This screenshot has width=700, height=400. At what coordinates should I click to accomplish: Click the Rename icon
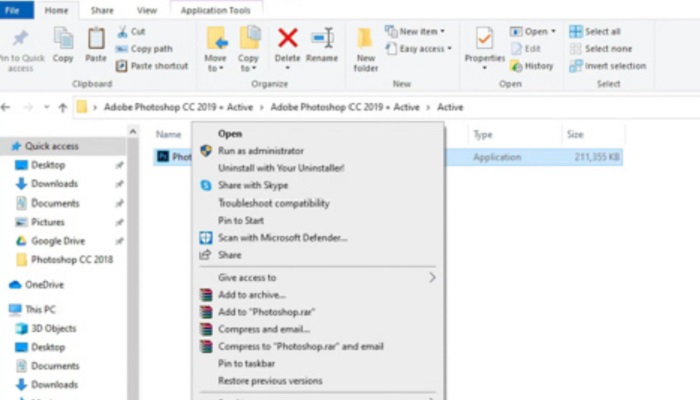click(x=322, y=38)
